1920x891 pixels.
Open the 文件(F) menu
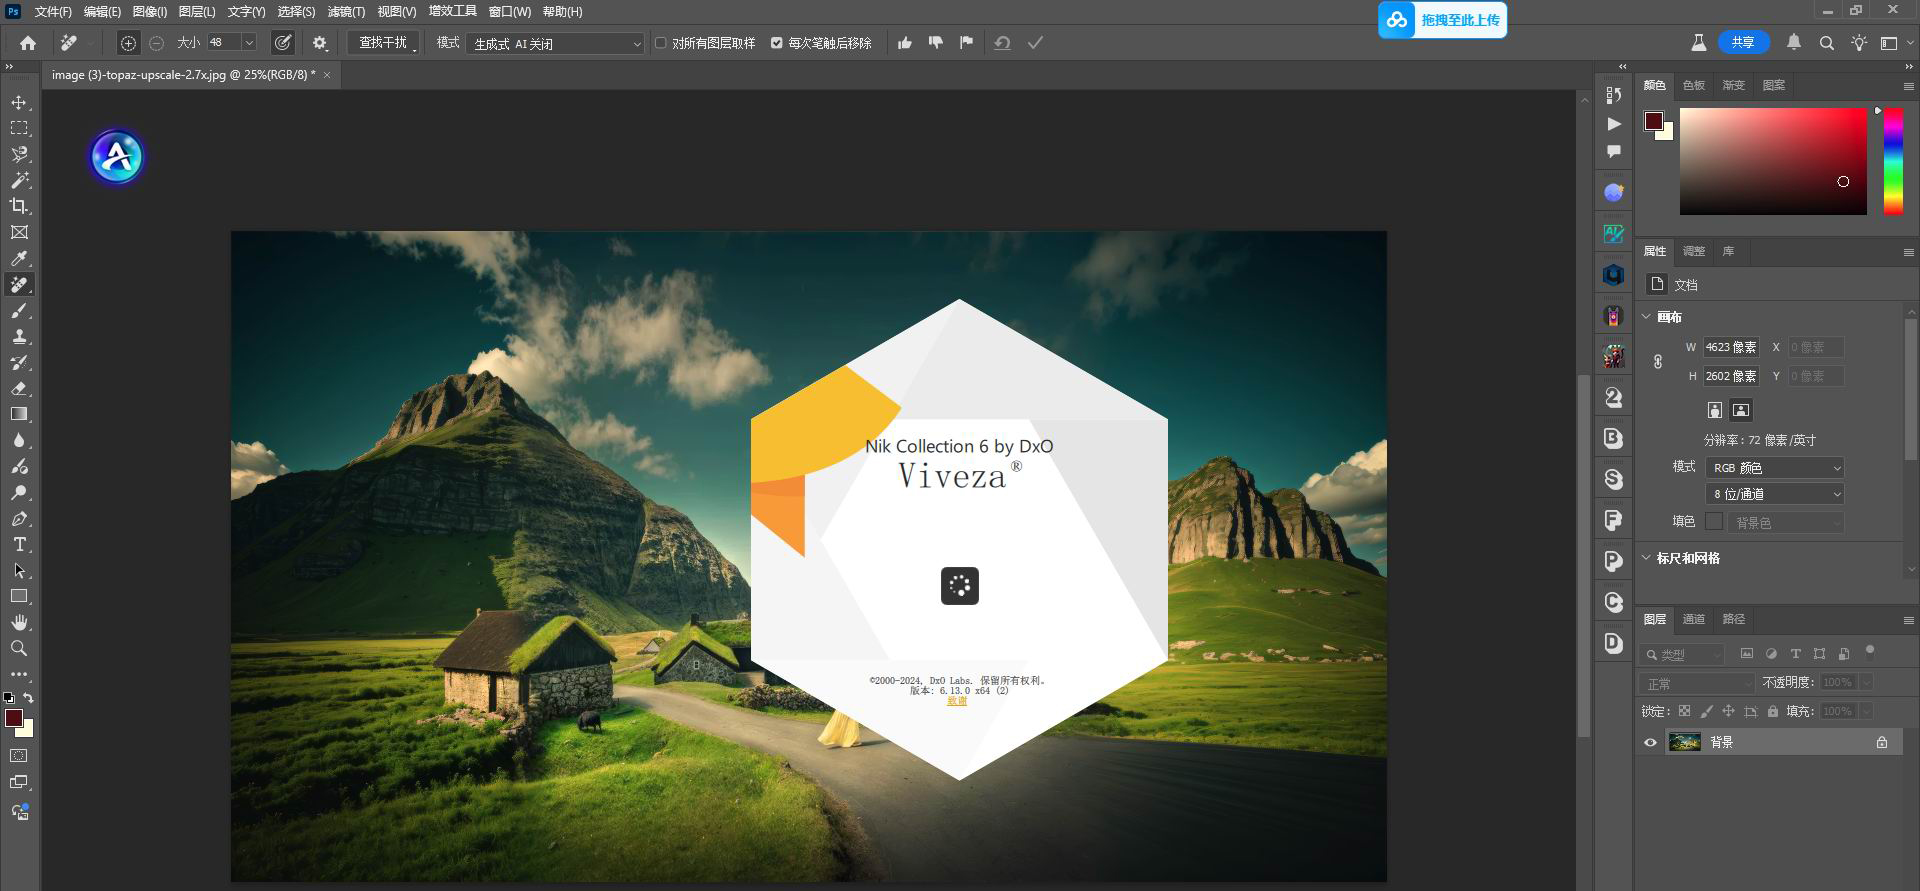pos(53,12)
